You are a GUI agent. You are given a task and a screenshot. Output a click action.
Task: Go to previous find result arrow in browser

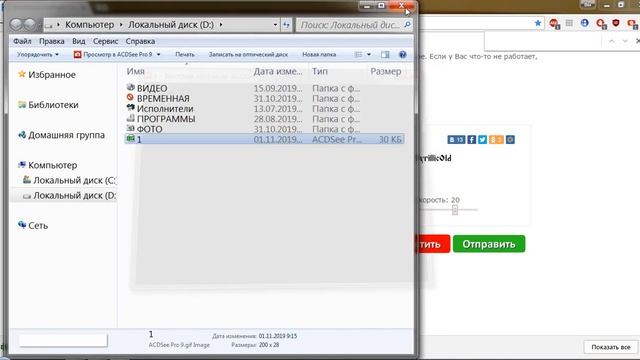[611, 41]
